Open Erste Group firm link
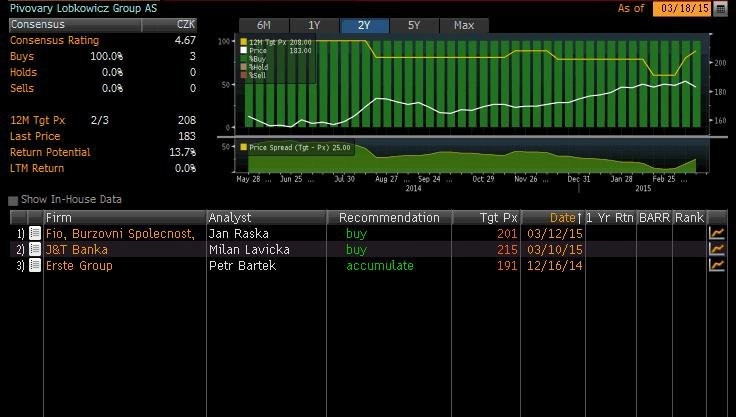The width and height of the screenshot is (736, 417). 79,266
